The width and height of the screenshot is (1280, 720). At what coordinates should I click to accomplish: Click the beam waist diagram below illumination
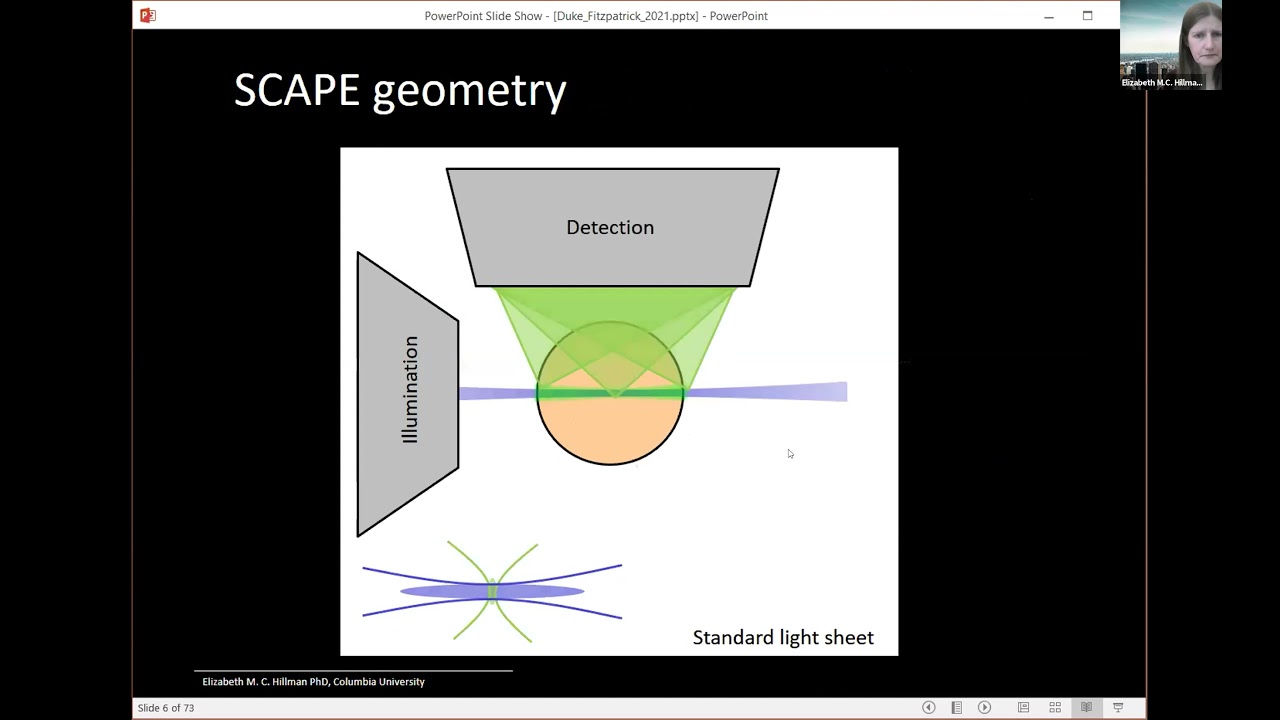492,592
